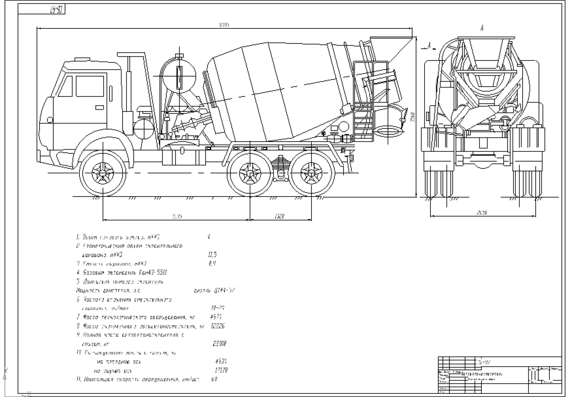Click the overall length dimension at top
This screenshot has width=570, height=397.
(x=224, y=25)
